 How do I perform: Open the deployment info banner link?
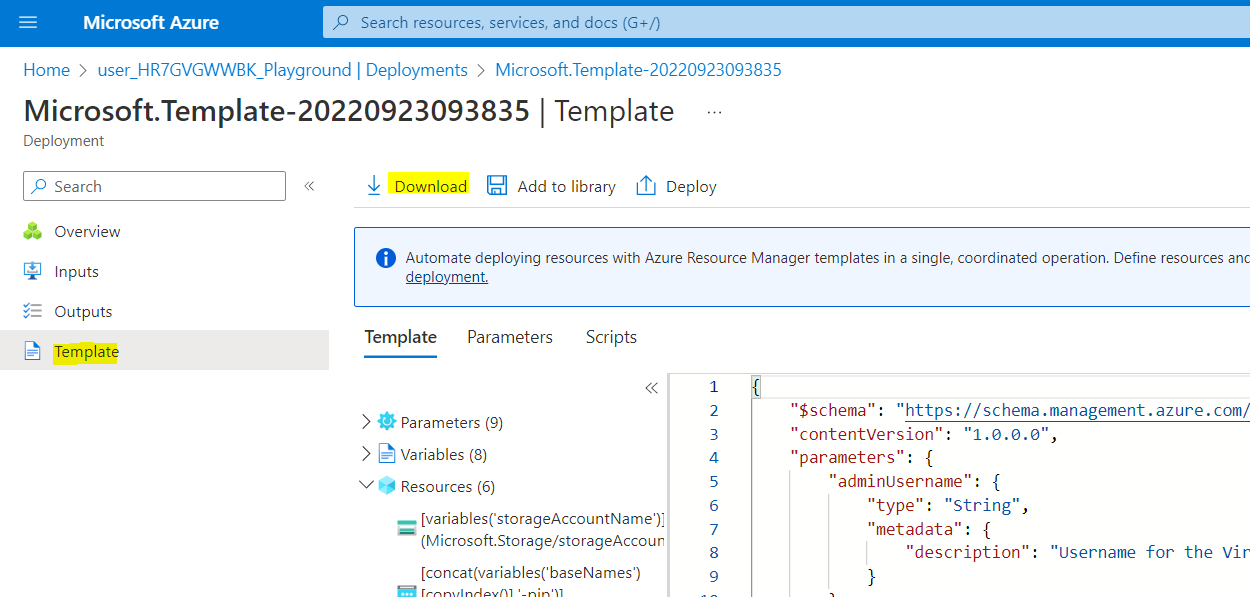point(446,277)
